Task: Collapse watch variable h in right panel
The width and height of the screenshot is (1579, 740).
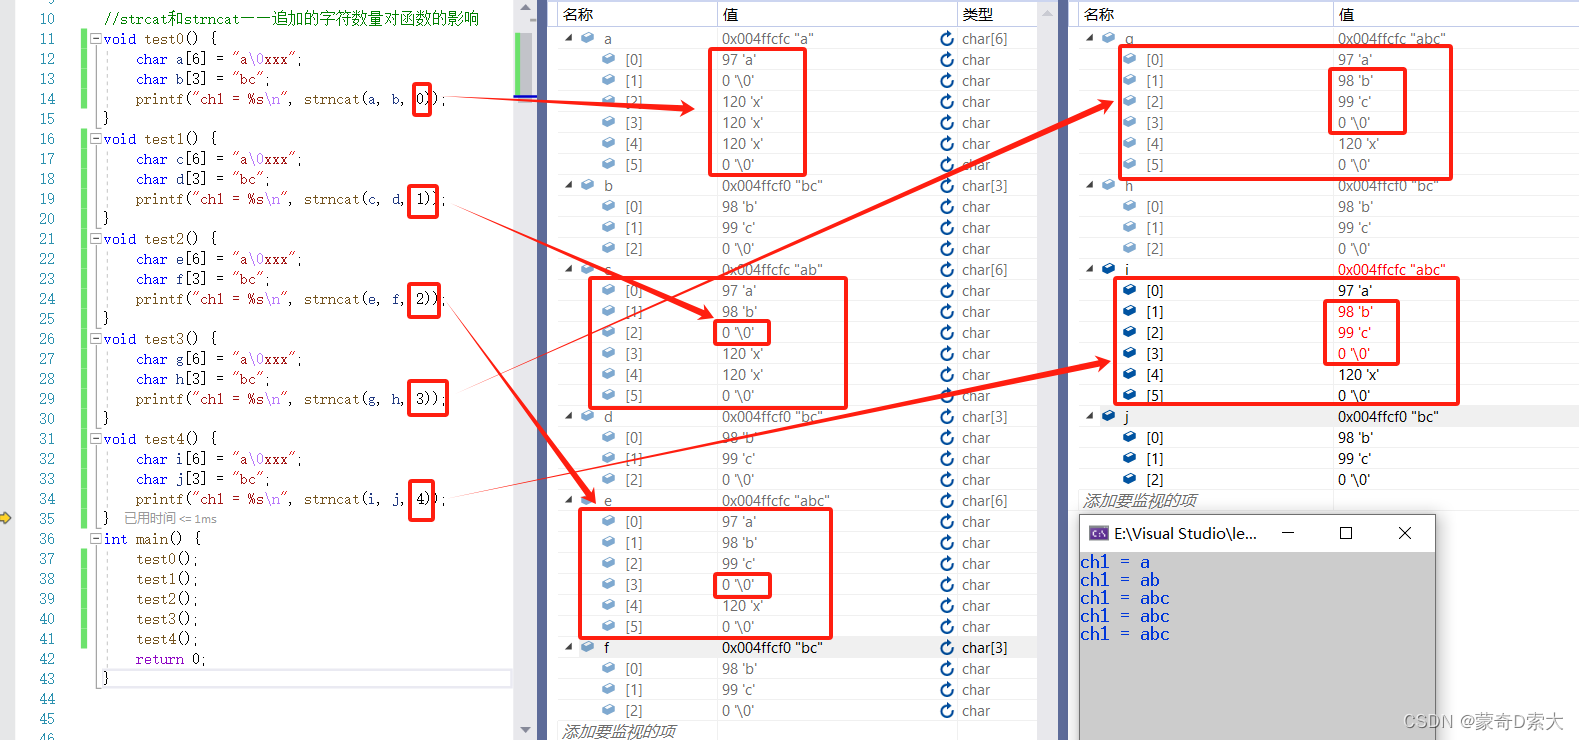Action: click(x=1090, y=186)
